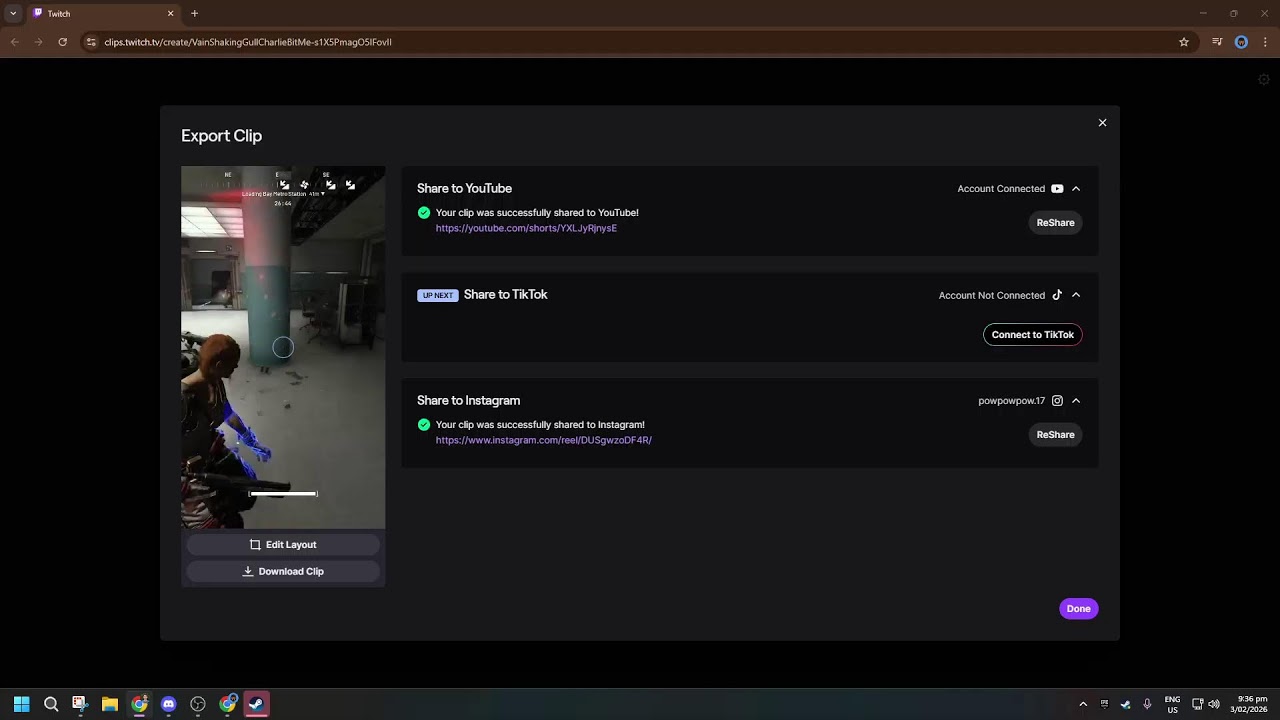Bookmark this page with the star
1280x720 pixels.
1184,42
